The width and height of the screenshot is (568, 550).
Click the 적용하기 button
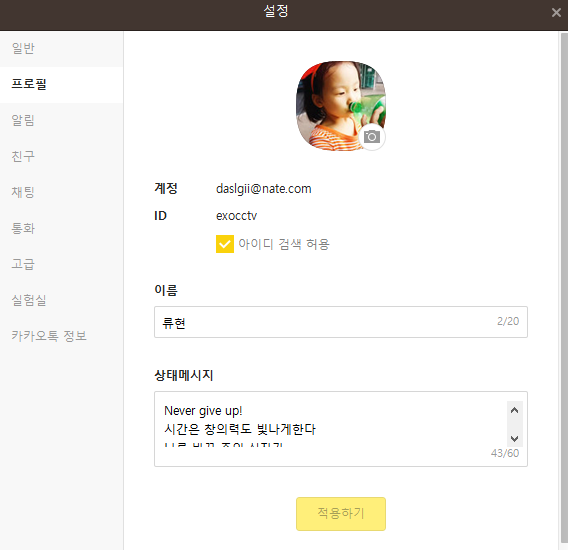point(341,514)
